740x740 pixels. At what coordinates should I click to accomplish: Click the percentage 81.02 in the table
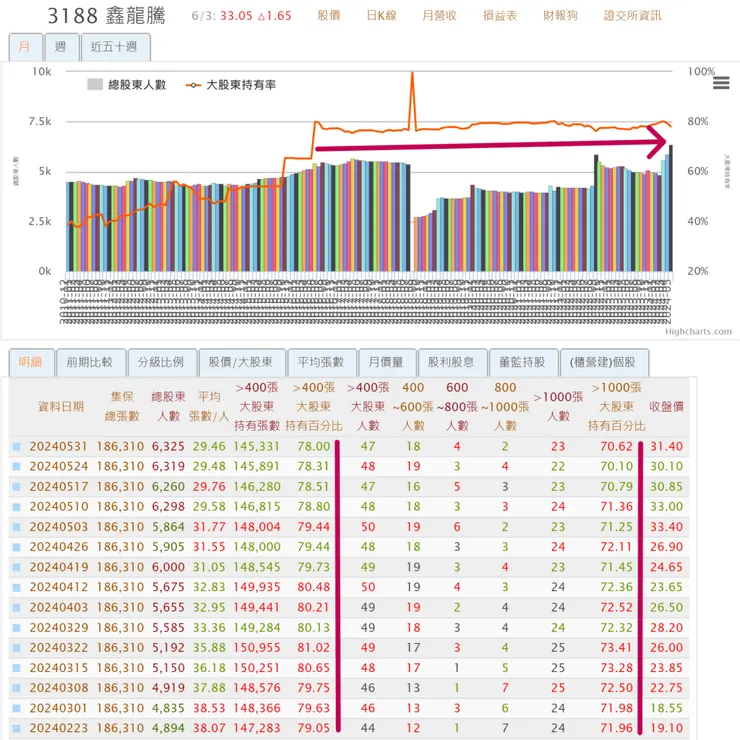[313, 648]
